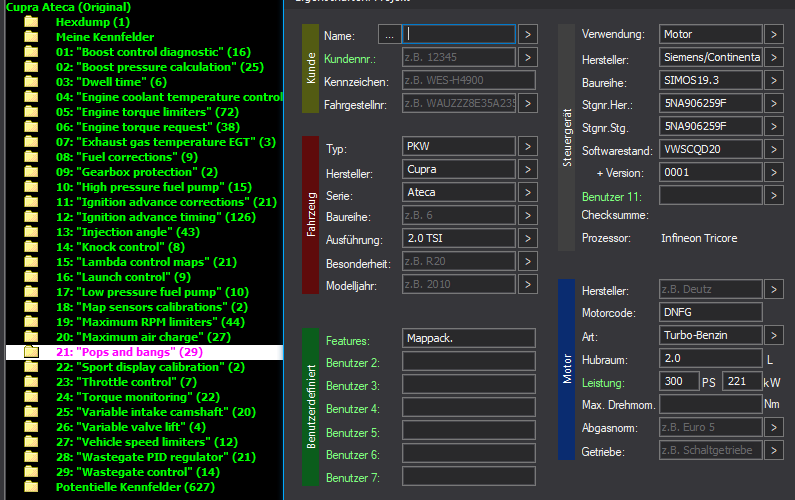Viewport: 795px width, 500px height.
Task: Select 15 Lambda control maps (21) entry
Action: 146,262
